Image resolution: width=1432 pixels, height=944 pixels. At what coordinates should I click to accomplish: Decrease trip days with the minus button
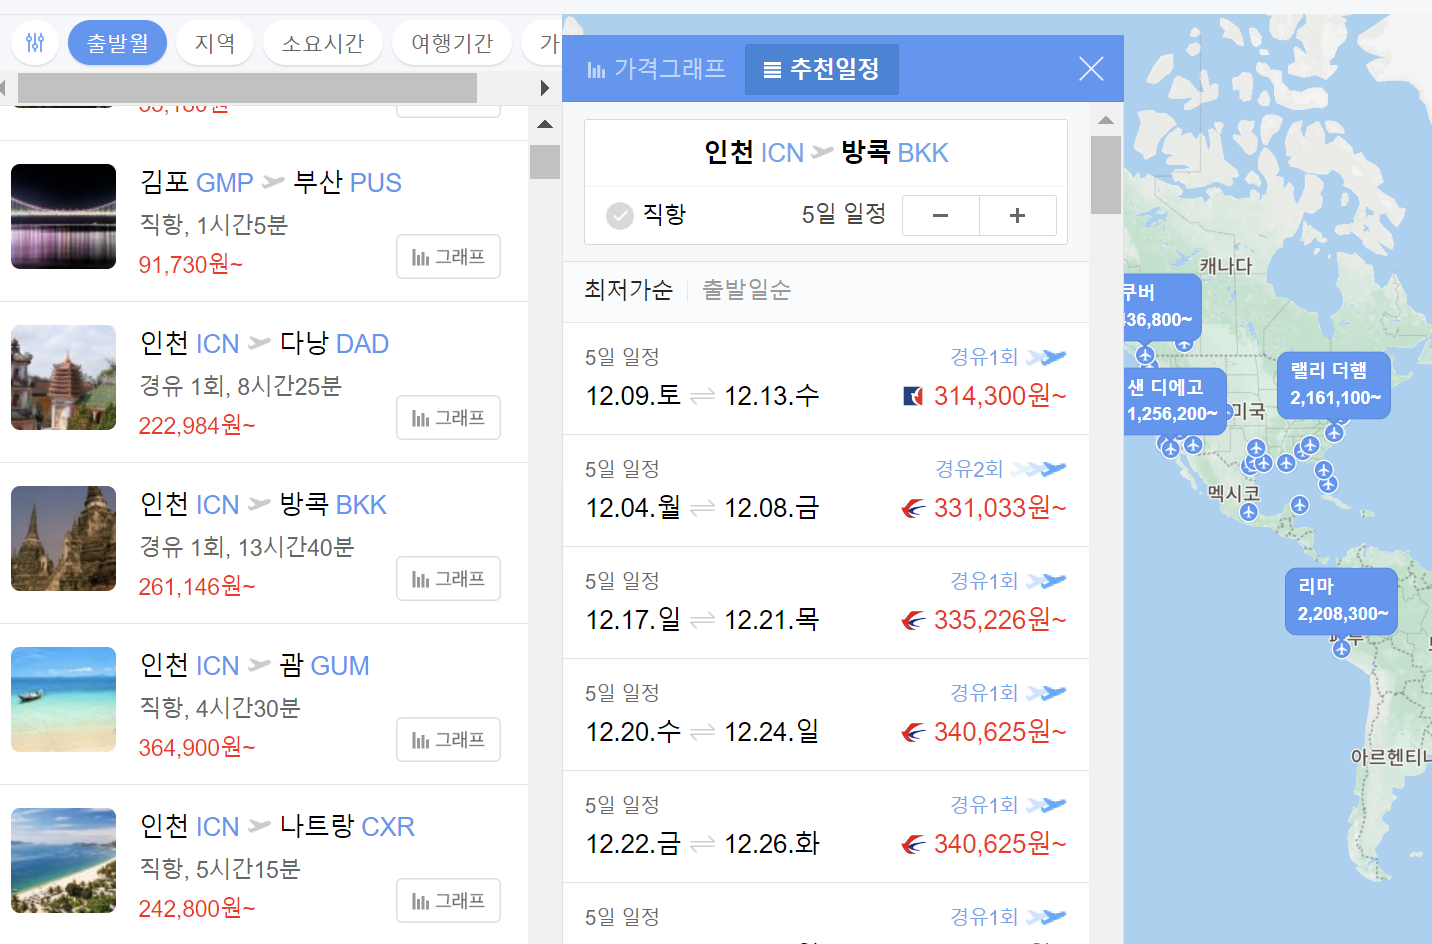click(x=940, y=215)
